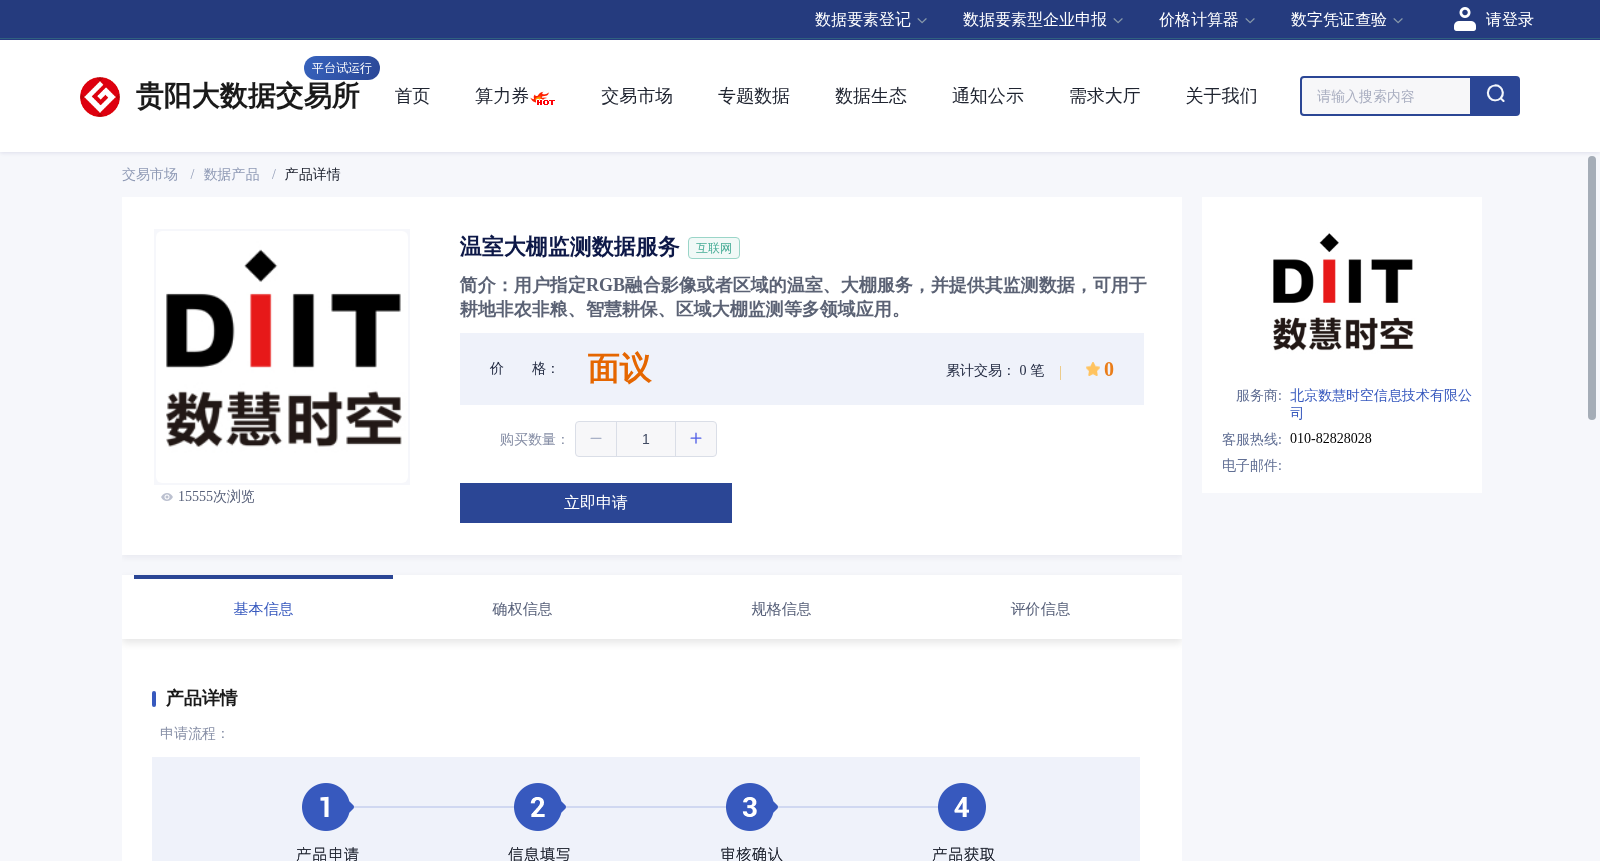This screenshot has height=861, width=1600.
Task: Switch to the 基本信息 tab
Action: tap(263, 609)
